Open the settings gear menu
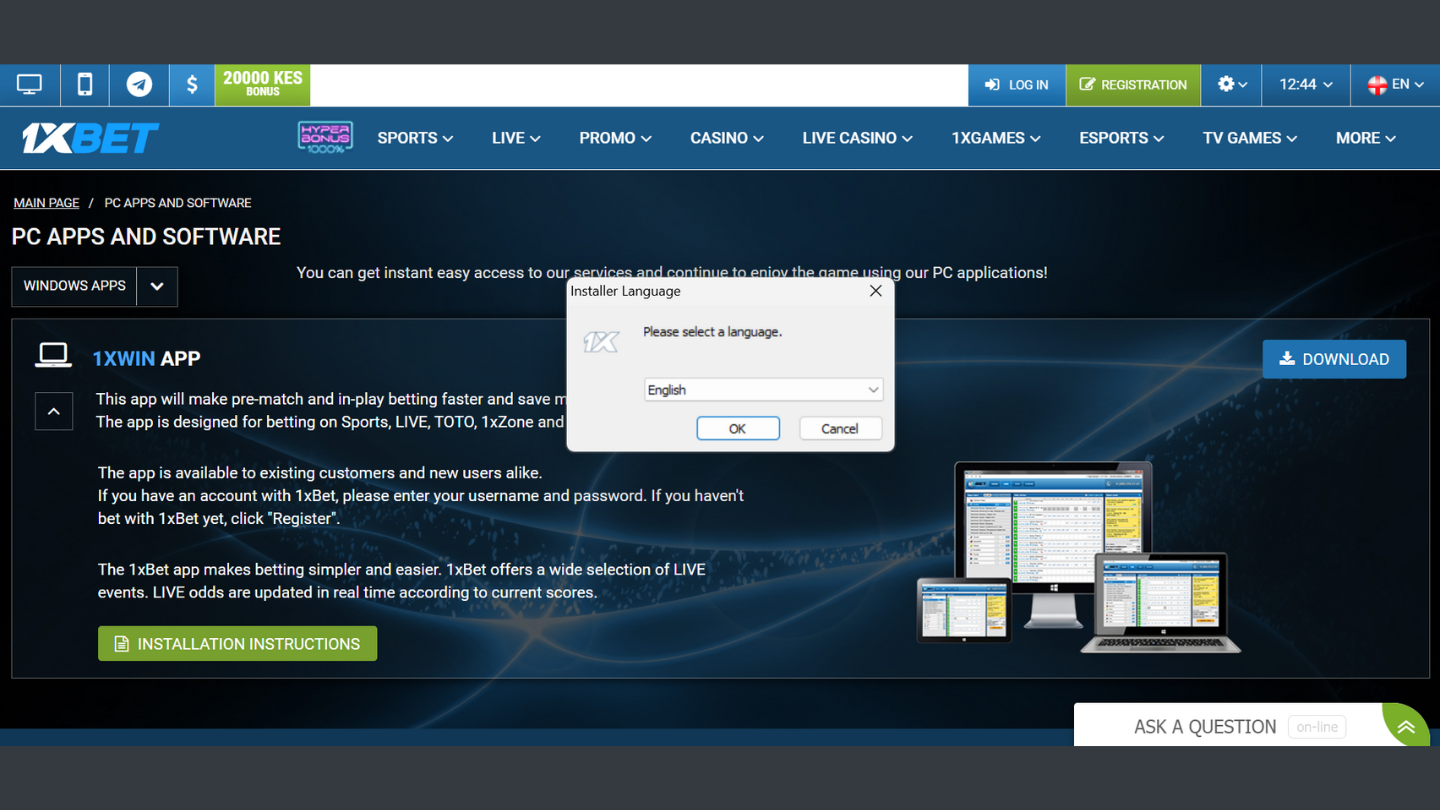Viewport: 1440px width, 810px height. click(1232, 85)
